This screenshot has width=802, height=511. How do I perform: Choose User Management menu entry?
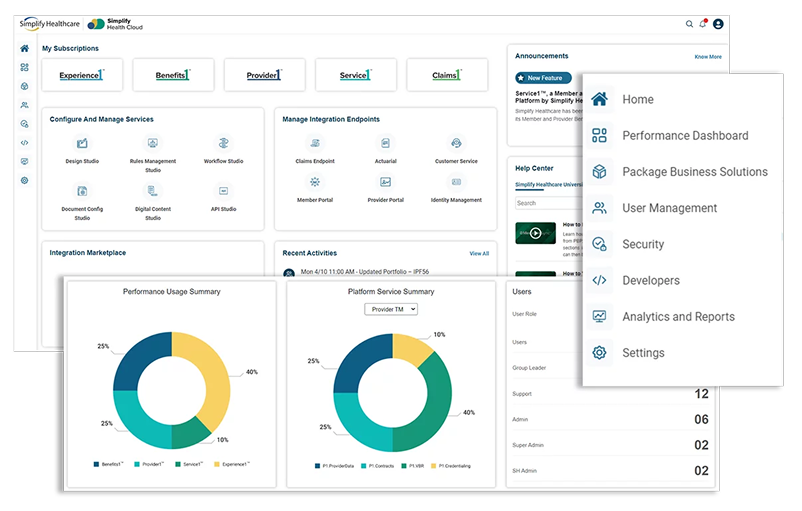point(669,208)
